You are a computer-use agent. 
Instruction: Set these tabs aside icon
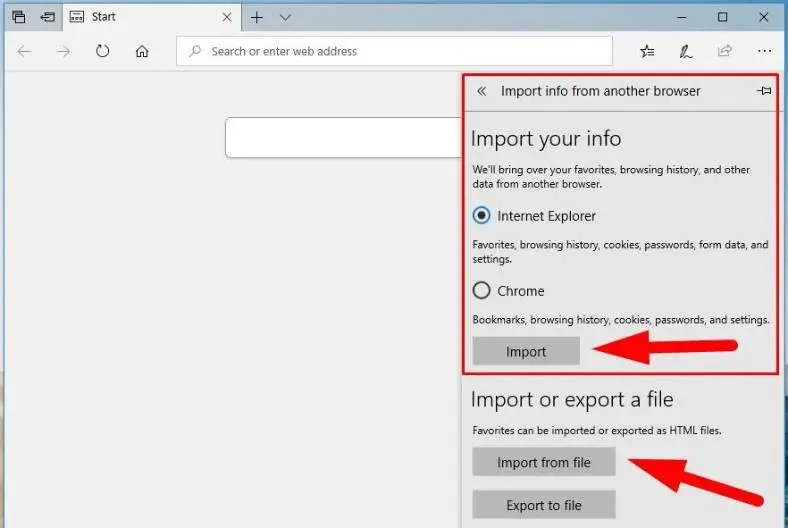47,17
